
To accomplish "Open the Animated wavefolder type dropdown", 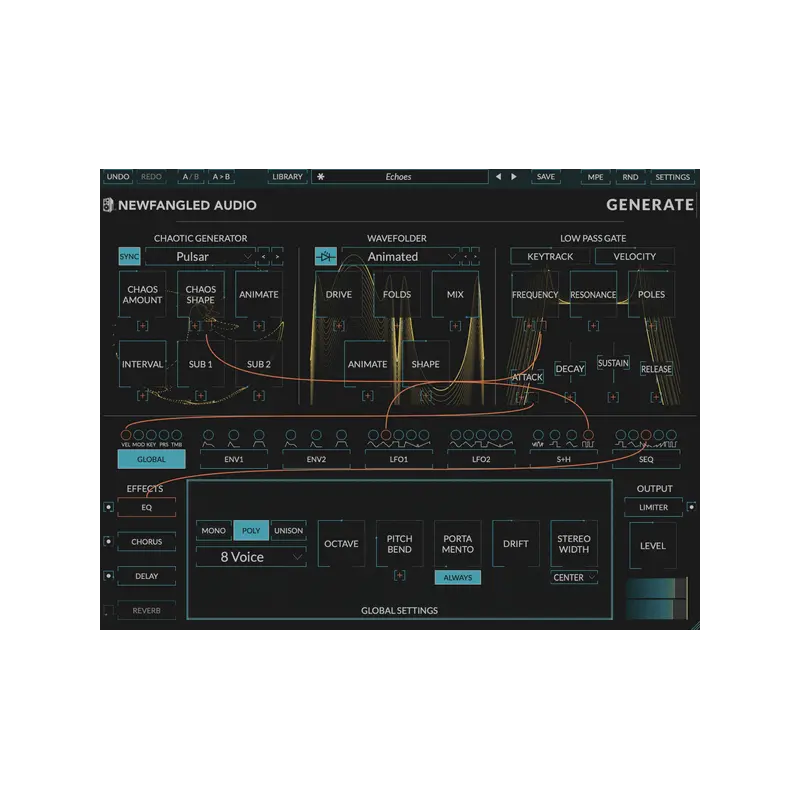I will click(401, 257).
